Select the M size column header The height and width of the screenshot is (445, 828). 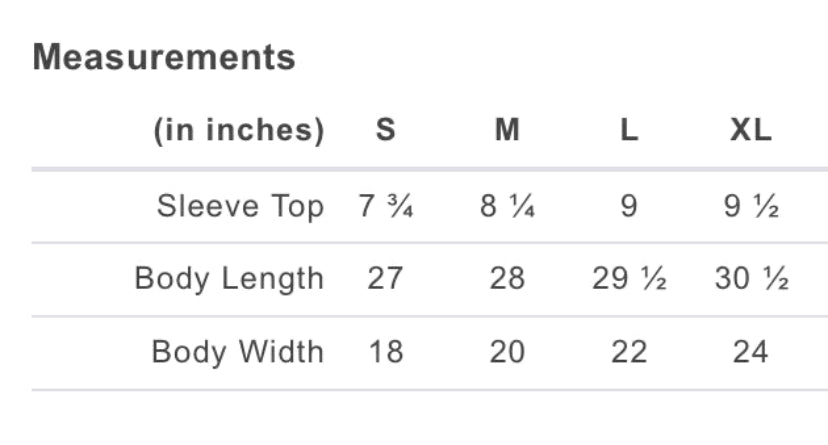coord(508,131)
